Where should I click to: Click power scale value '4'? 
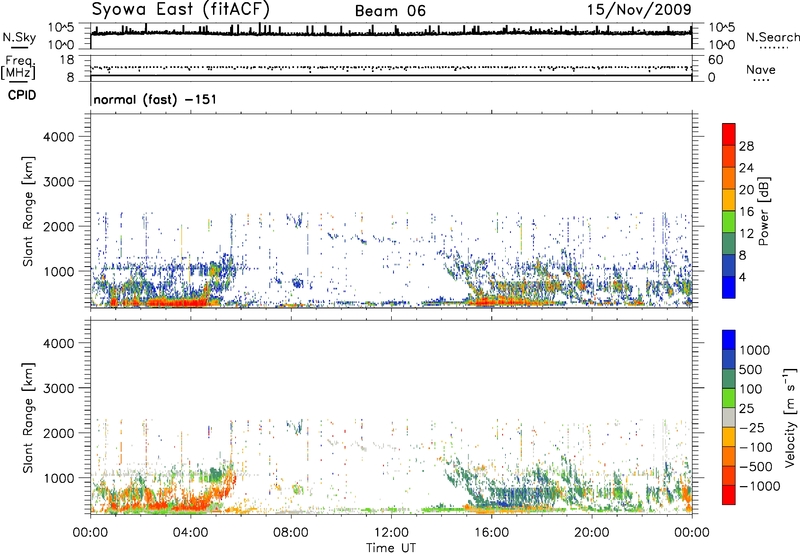pos(742,277)
